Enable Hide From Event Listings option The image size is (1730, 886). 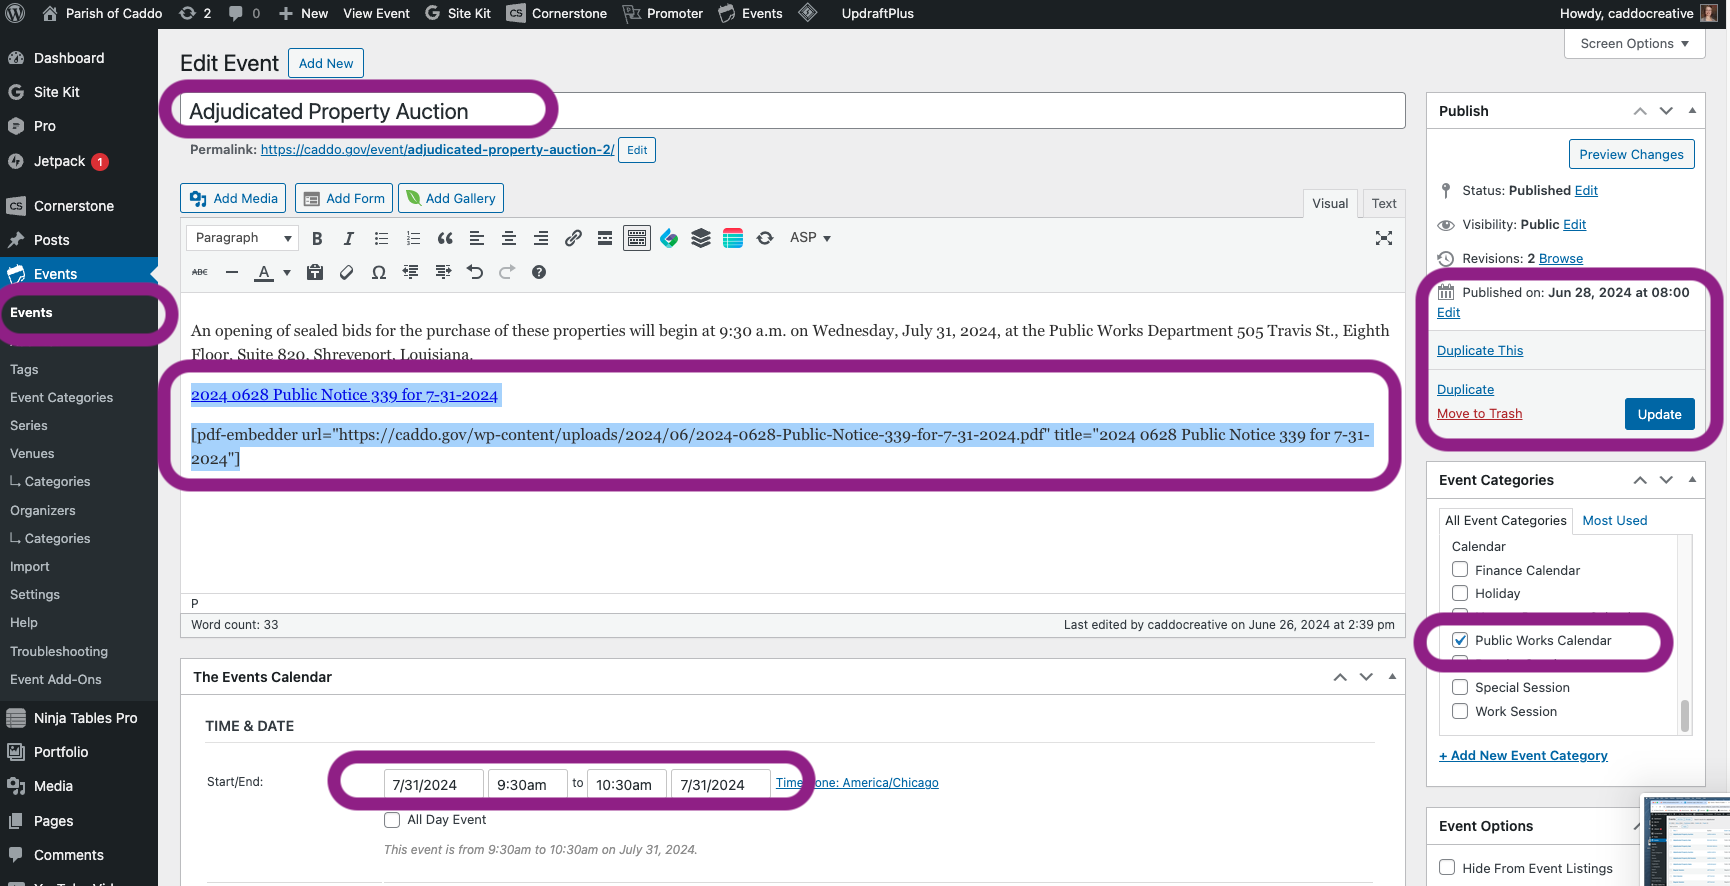pos(1447,868)
